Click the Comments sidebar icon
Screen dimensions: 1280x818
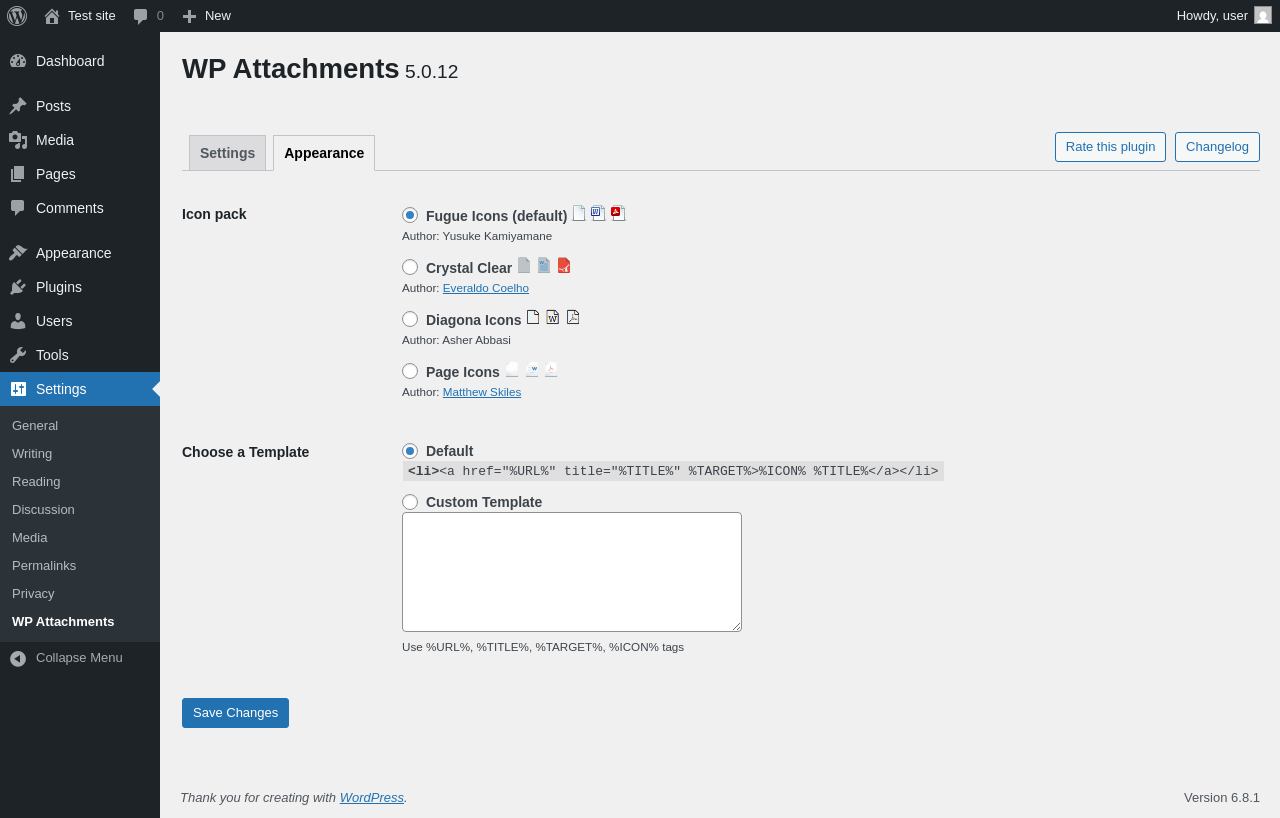[x=18, y=208]
